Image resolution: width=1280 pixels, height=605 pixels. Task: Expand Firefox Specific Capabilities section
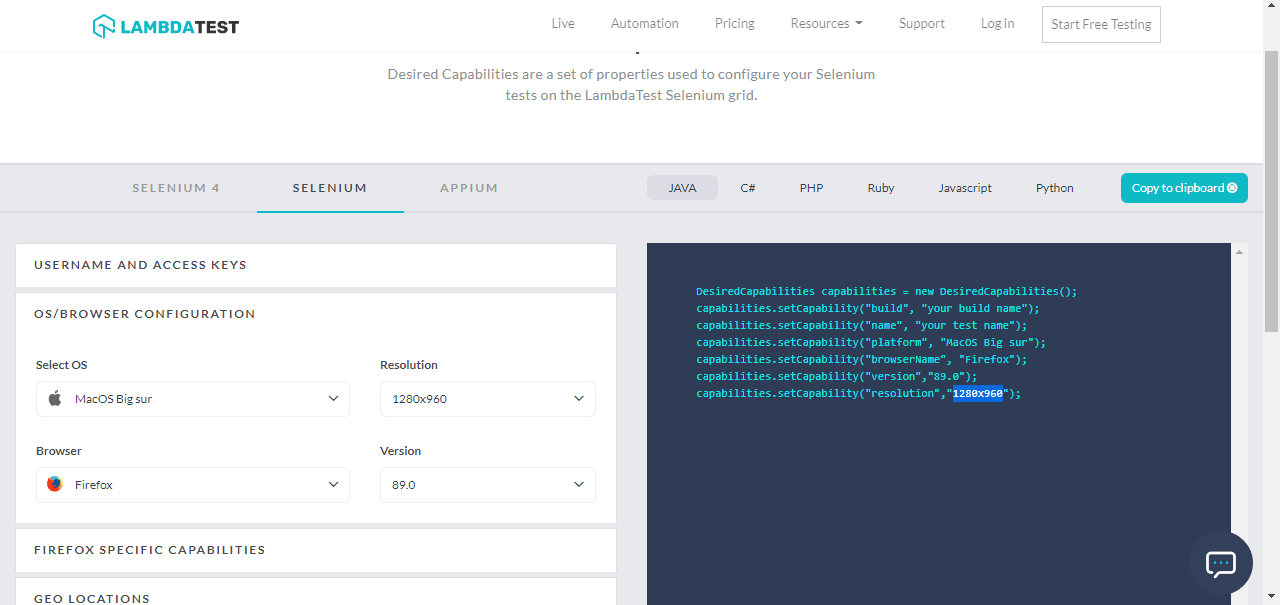[316, 550]
